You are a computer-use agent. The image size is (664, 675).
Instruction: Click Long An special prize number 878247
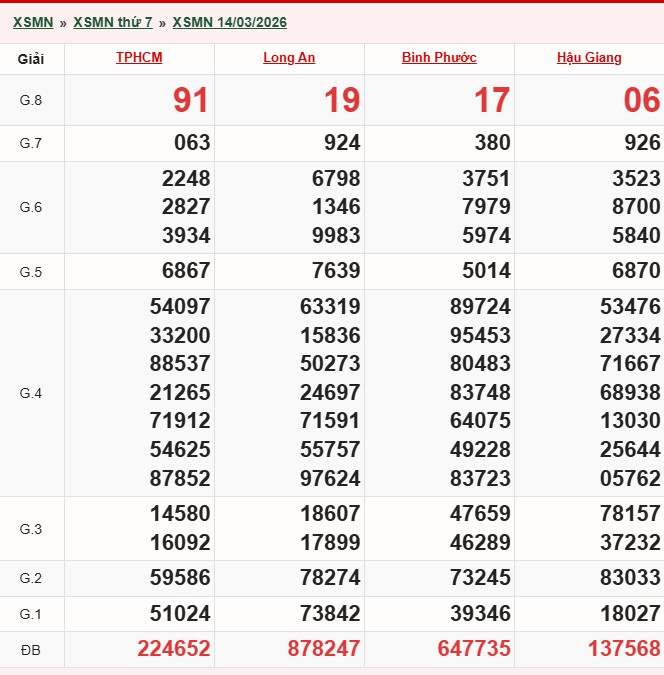click(323, 649)
